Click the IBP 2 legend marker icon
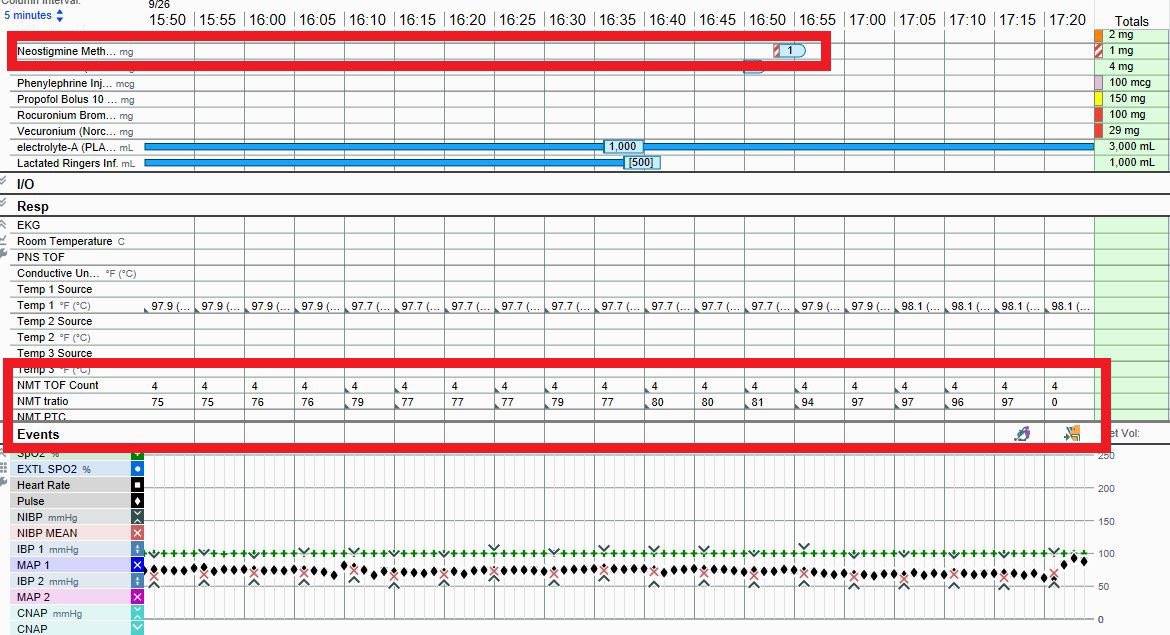This screenshot has width=1170, height=635. 137,581
